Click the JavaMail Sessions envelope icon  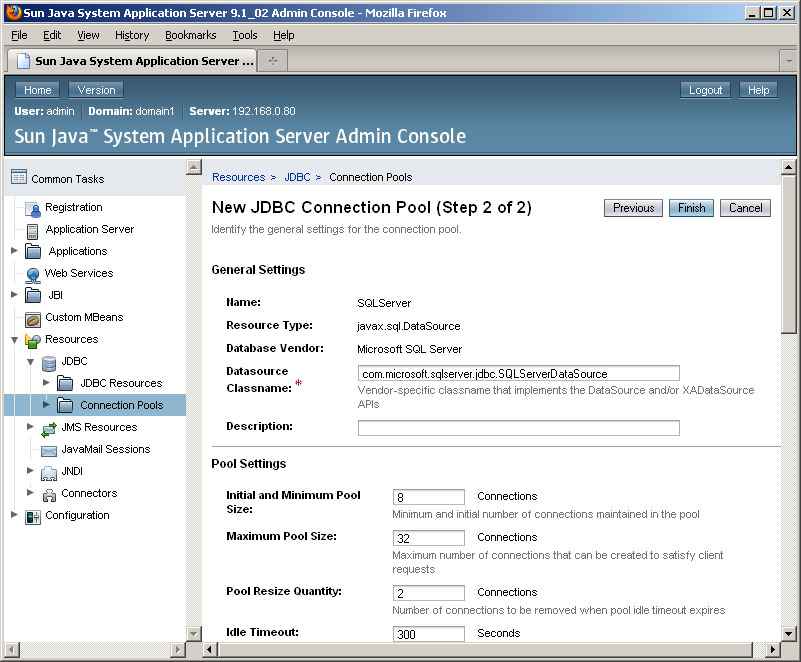coord(49,451)
